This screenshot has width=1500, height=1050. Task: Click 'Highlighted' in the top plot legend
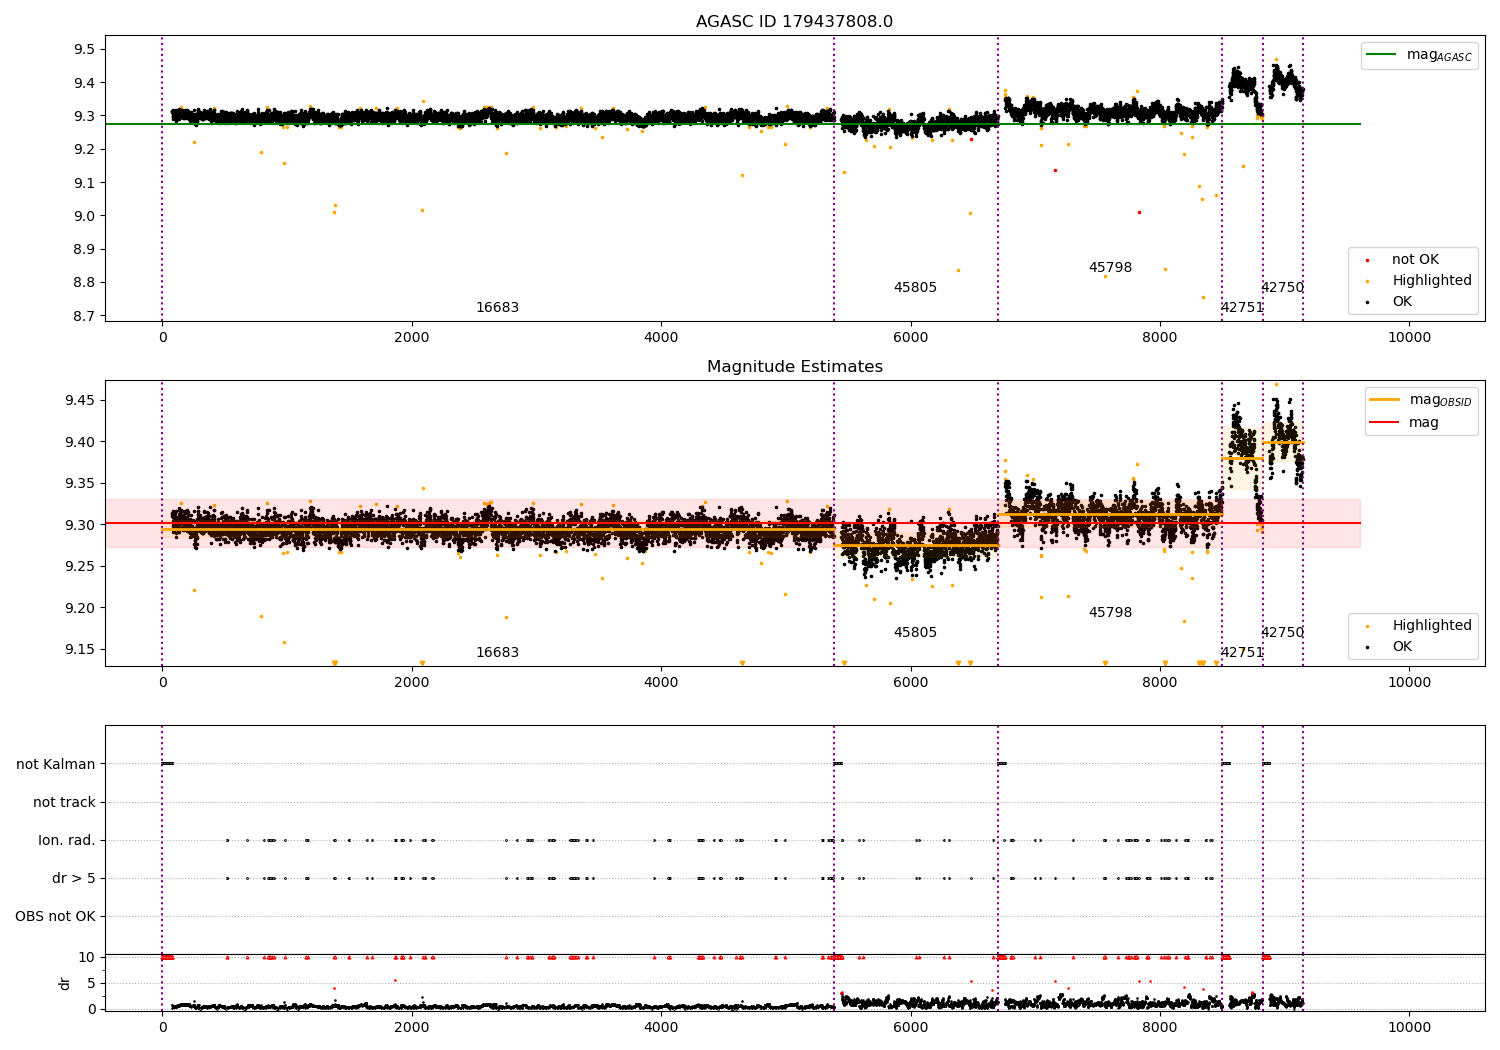coord(1432,280)
